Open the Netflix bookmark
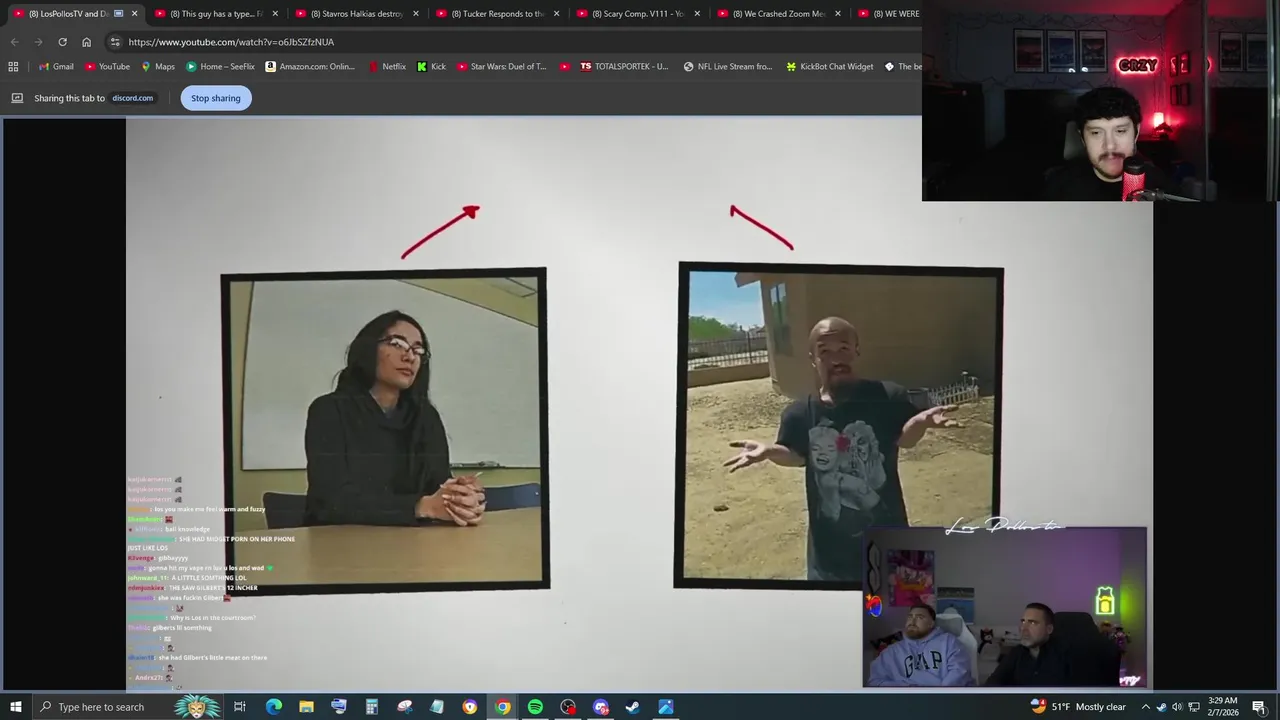The height and width of the screenshot is (720, 1280). coord(387,67)
